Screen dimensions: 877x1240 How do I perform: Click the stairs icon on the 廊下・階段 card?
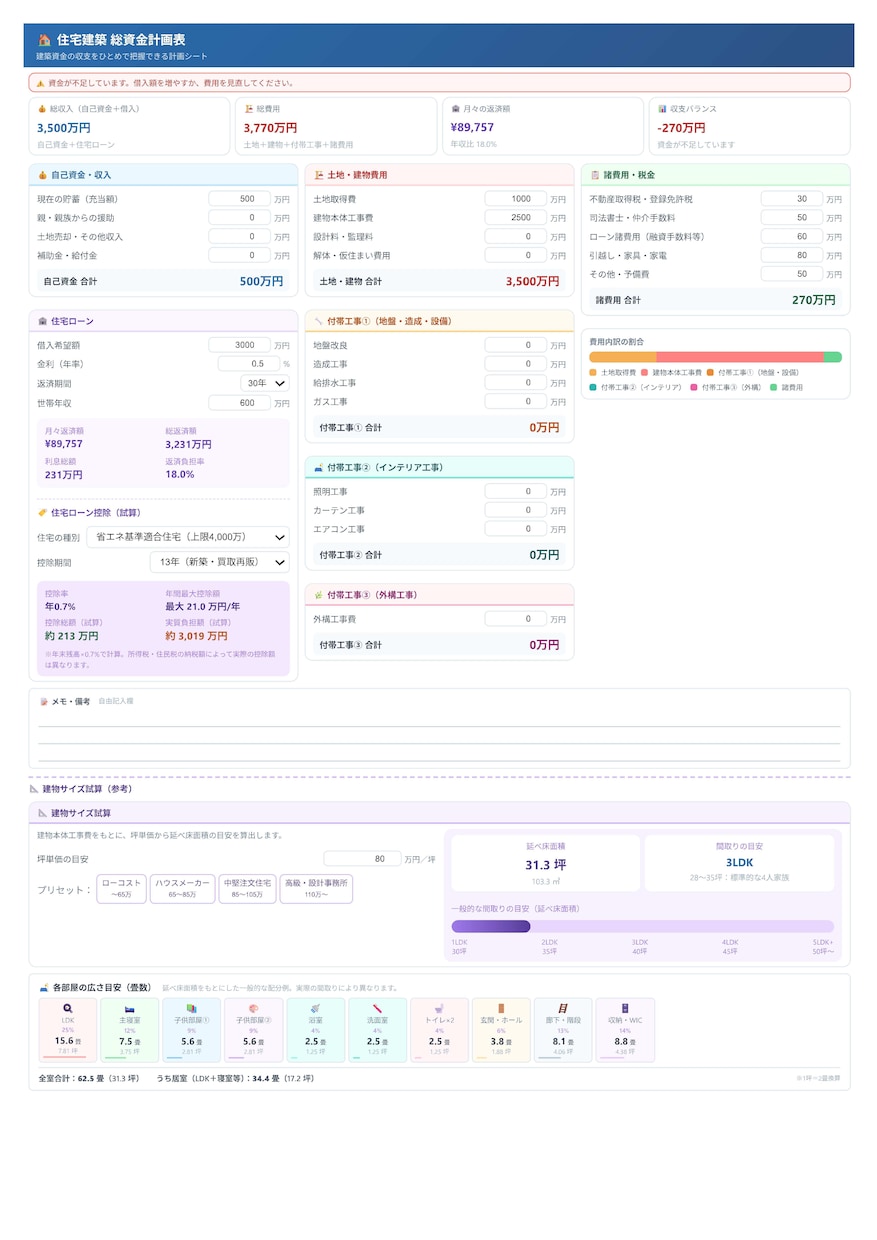563,1009
